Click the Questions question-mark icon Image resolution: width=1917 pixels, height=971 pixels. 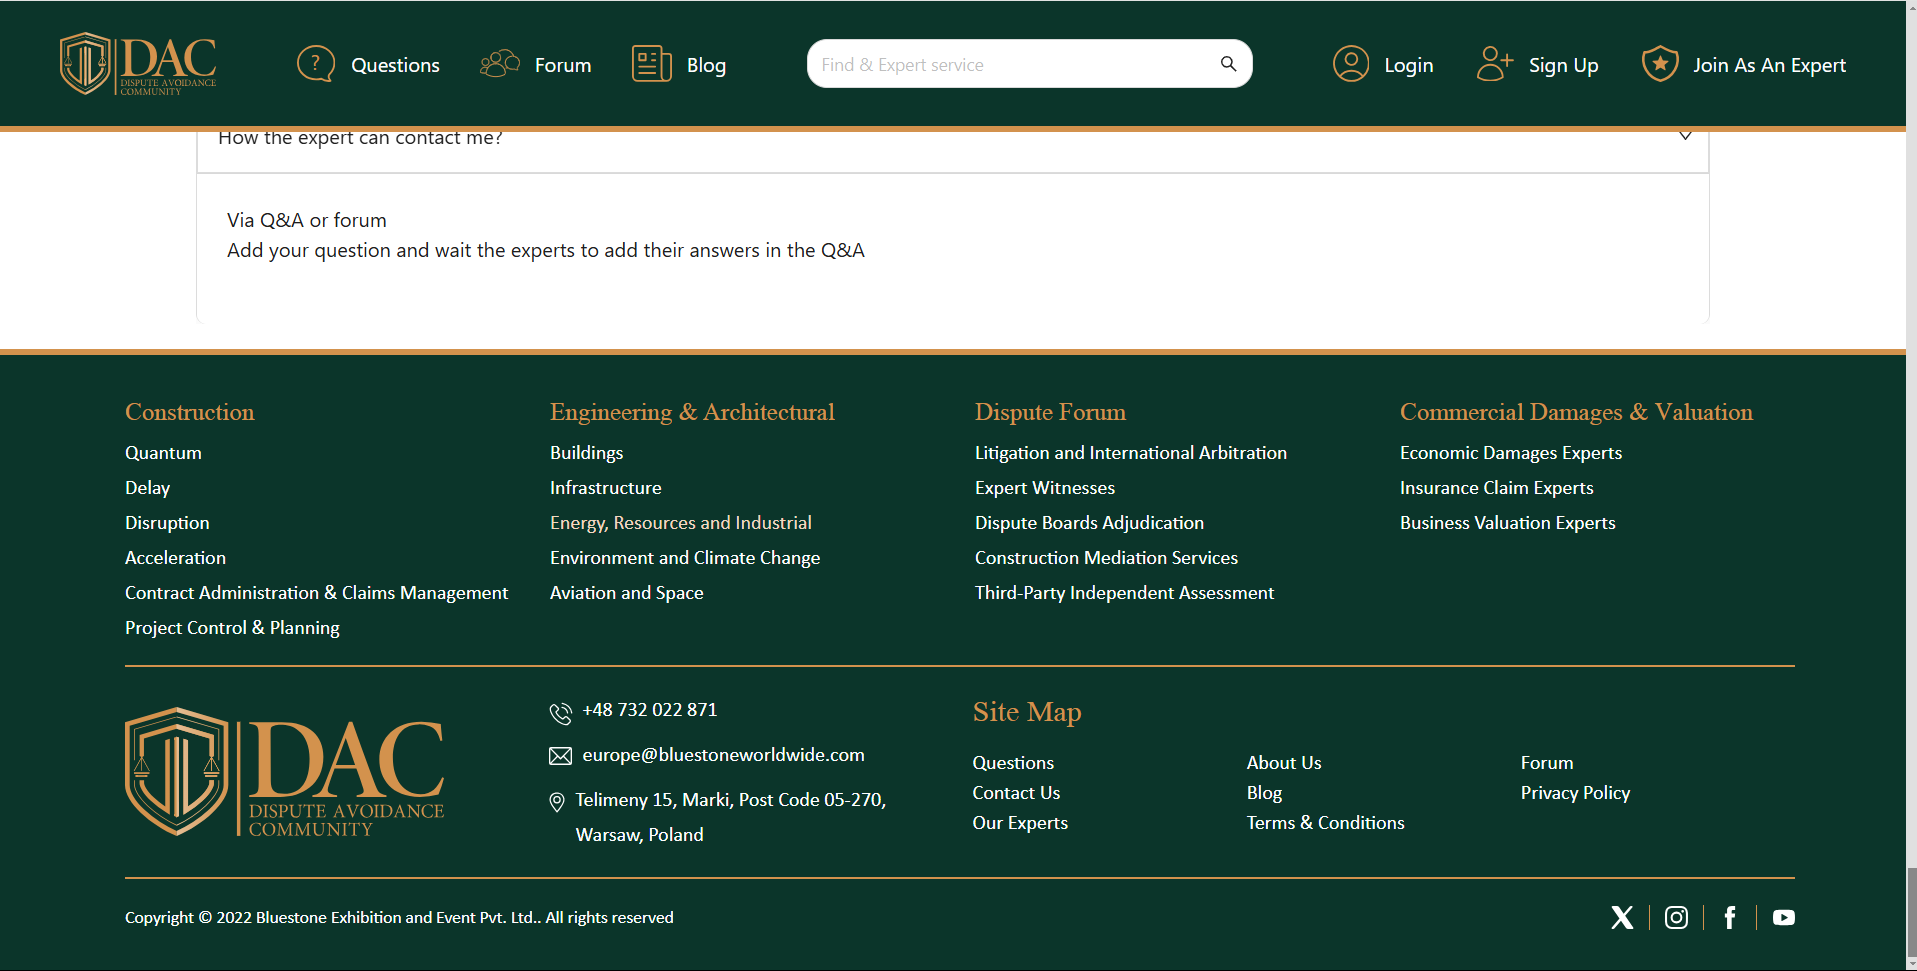coord(316,64)
